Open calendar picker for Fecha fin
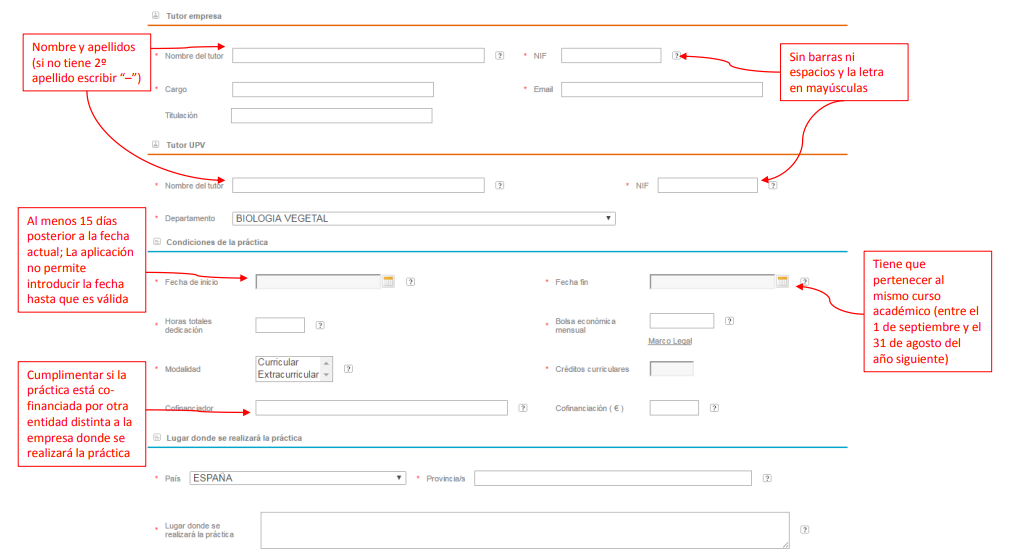Image resolution: width=1012 pixels, height=556 pixels. [x=782, y=282]
